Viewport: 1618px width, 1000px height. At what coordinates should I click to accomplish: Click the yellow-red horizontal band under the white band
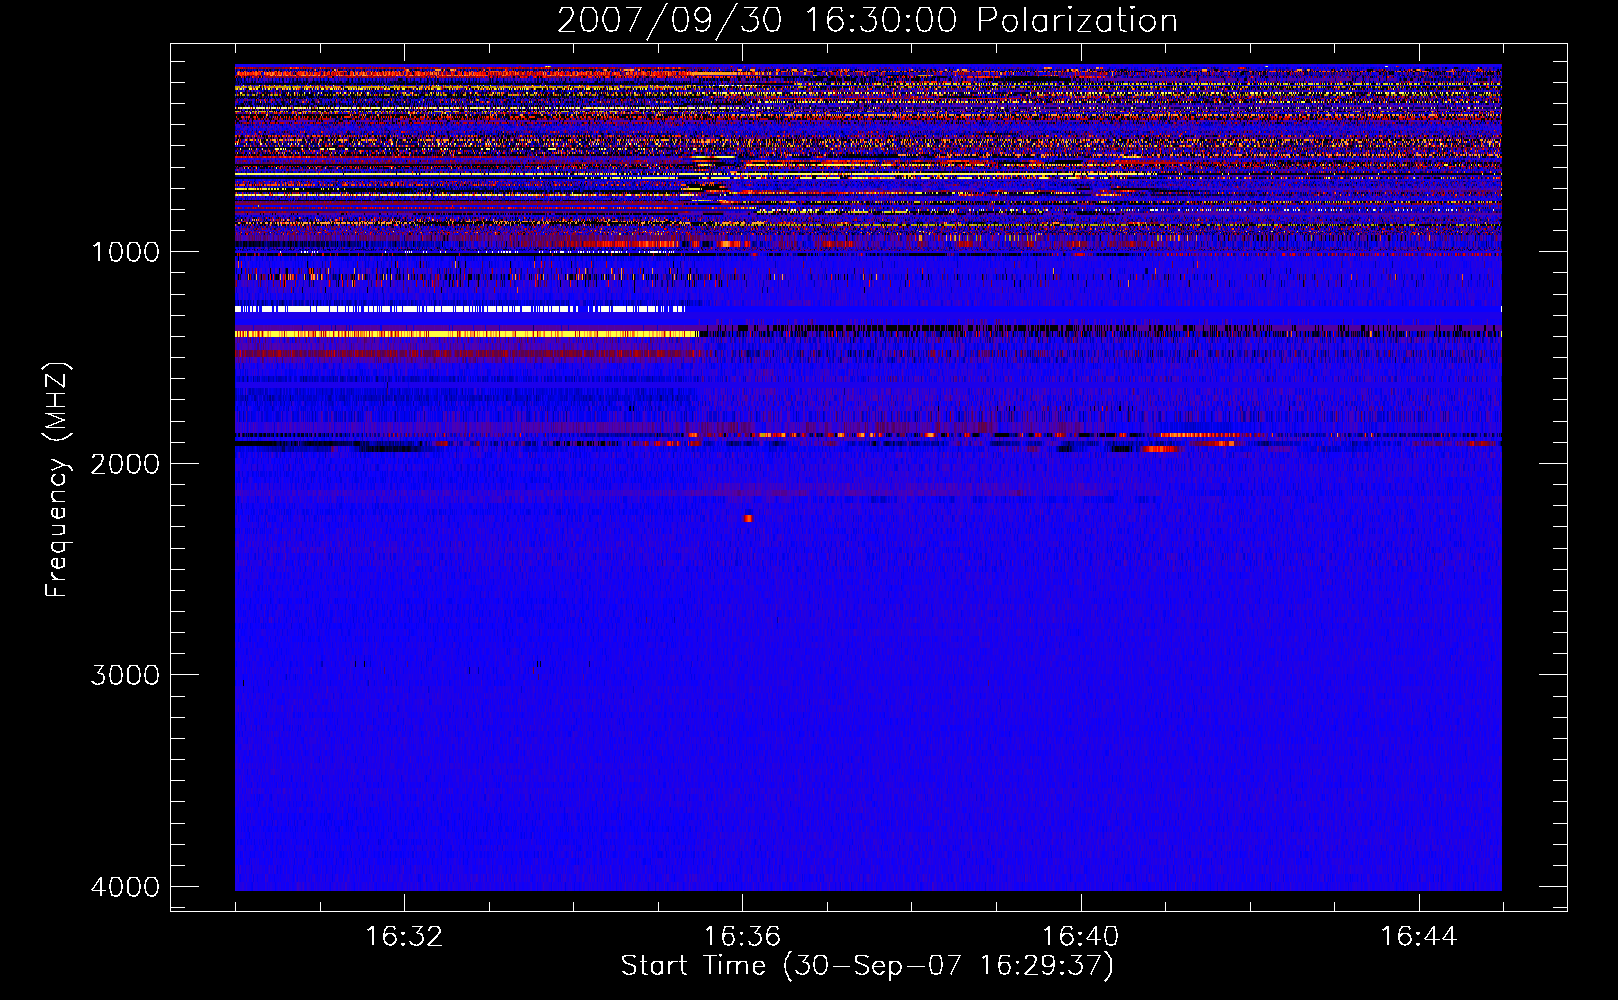click(467, 334)
